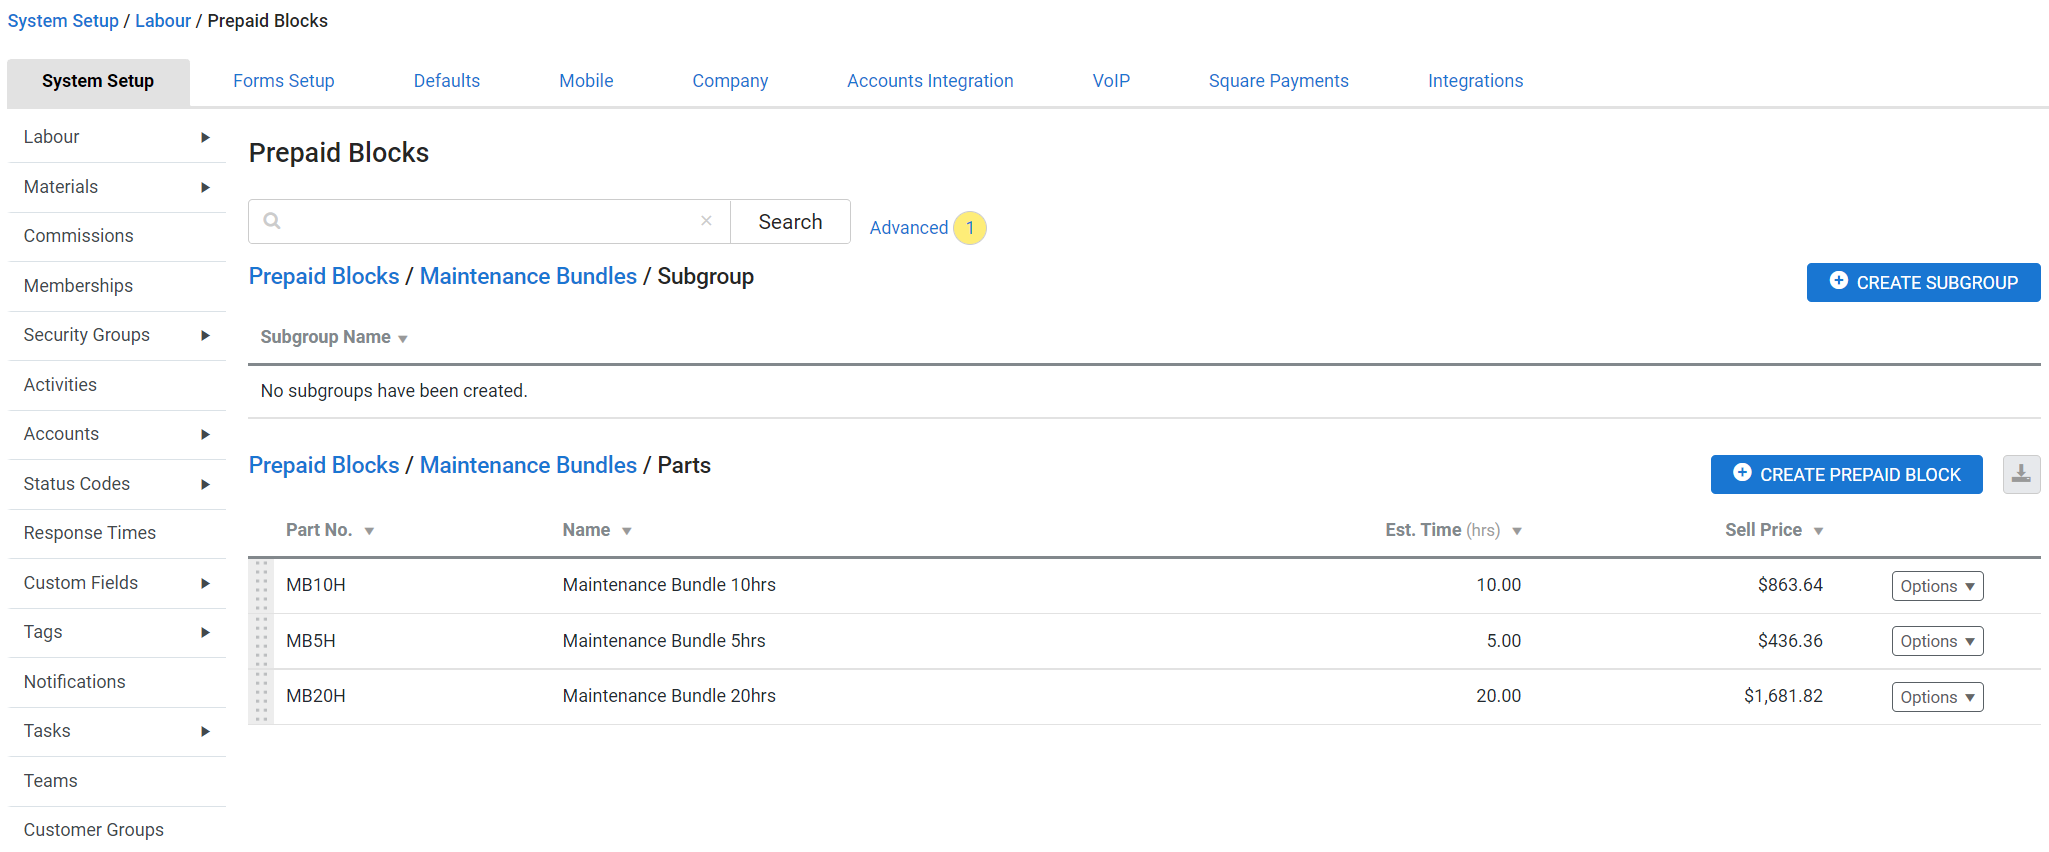Screen dimensions: 2049x852
Task: Click the MB10H row drag handle
Action: pyautogui.click(x=261, y=585)
